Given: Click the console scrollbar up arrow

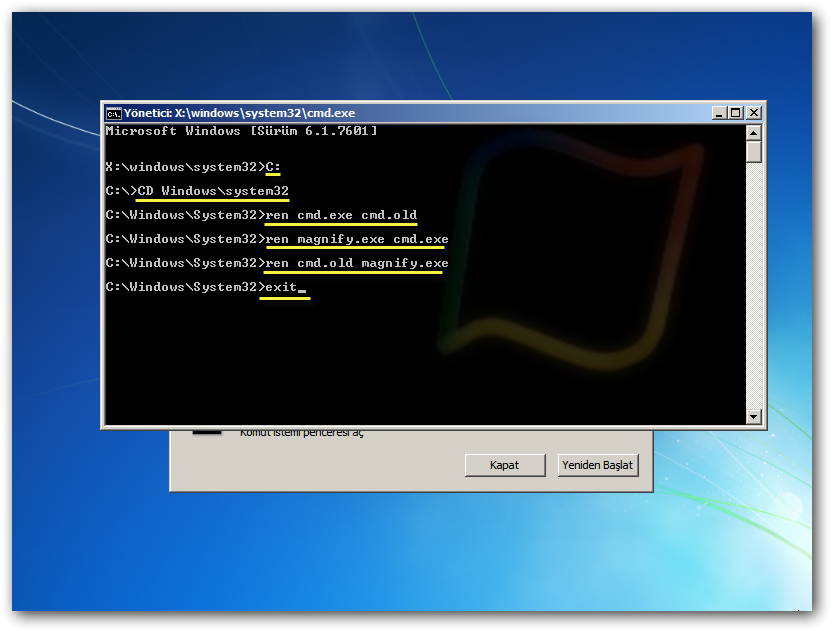Looking at the screenshot, I should (x=753, y=132).
